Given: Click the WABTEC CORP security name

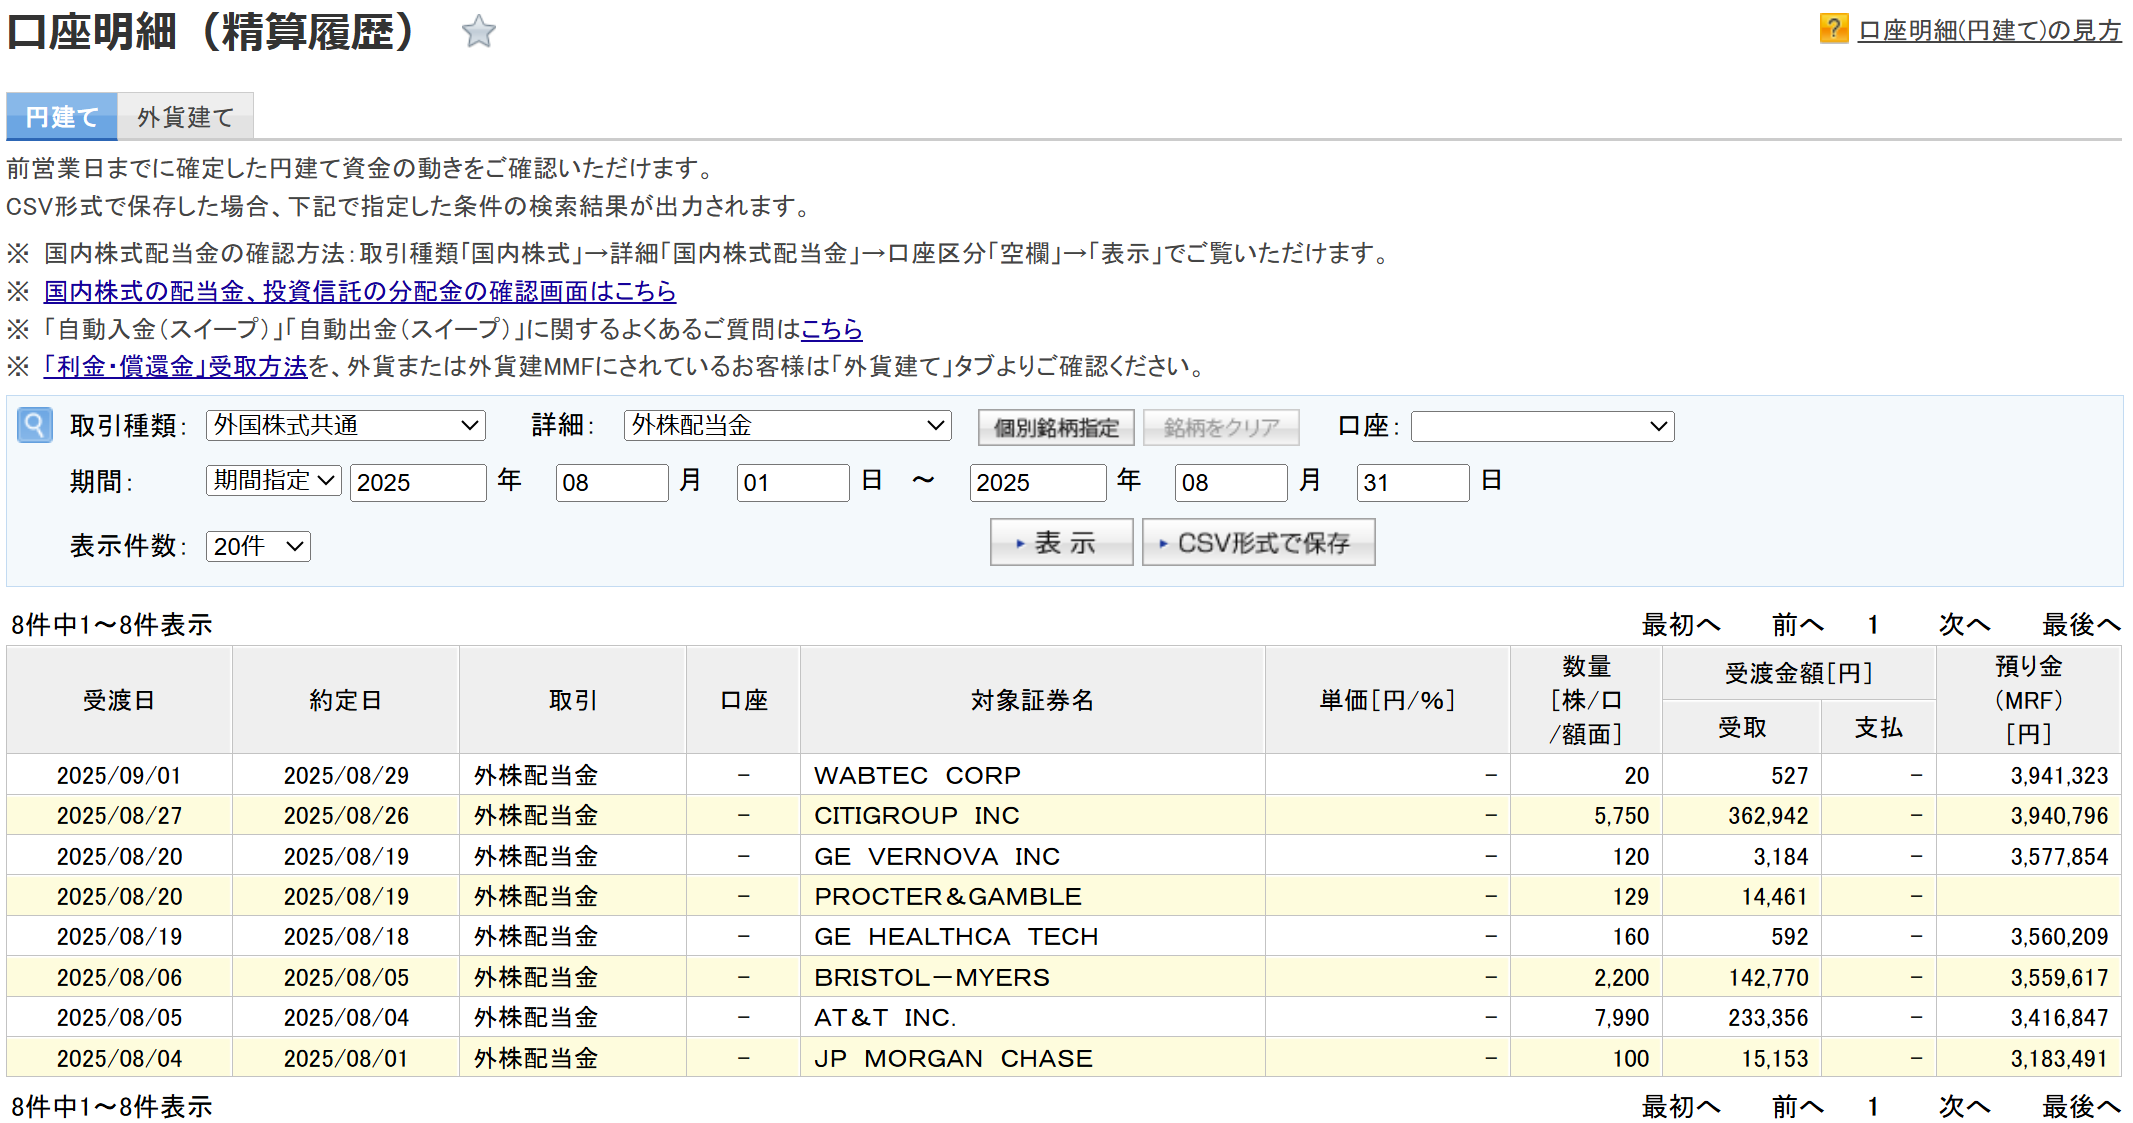Looking at the screenshot, I should (917, 775).
